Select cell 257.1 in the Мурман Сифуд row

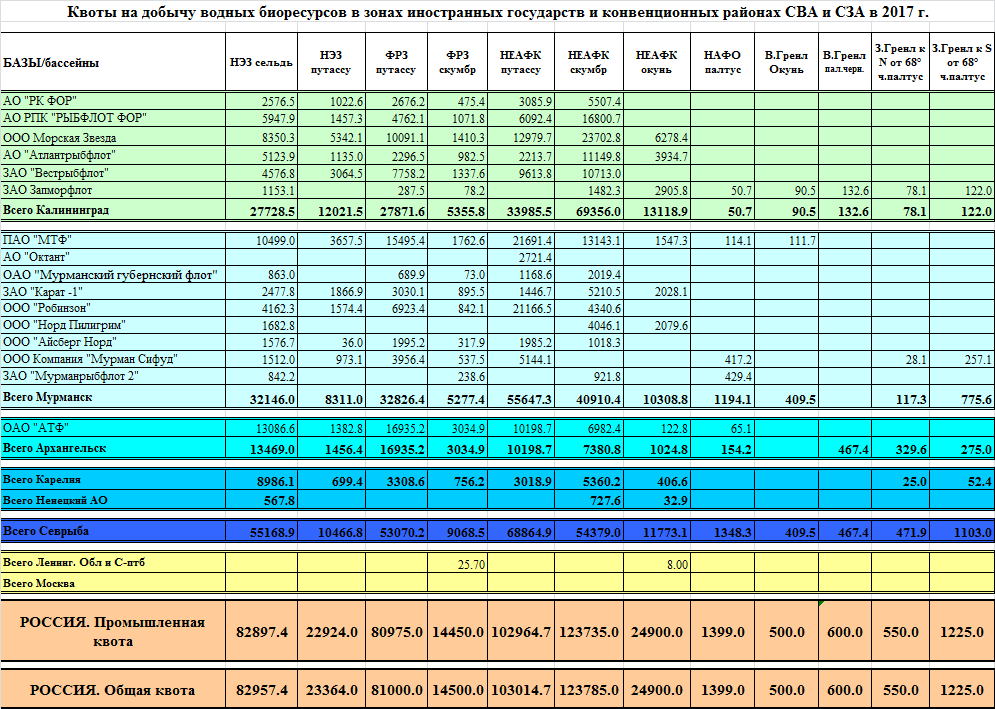(962, 359)
